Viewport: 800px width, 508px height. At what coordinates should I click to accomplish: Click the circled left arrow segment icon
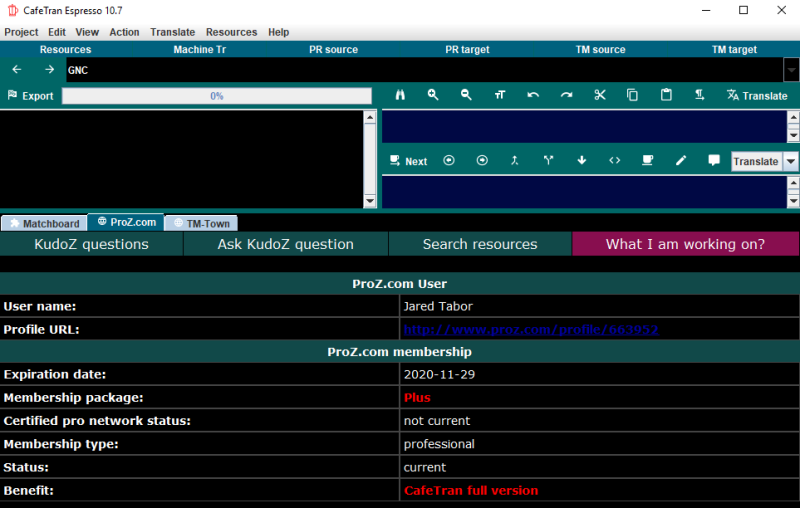(x=449, y=161)
